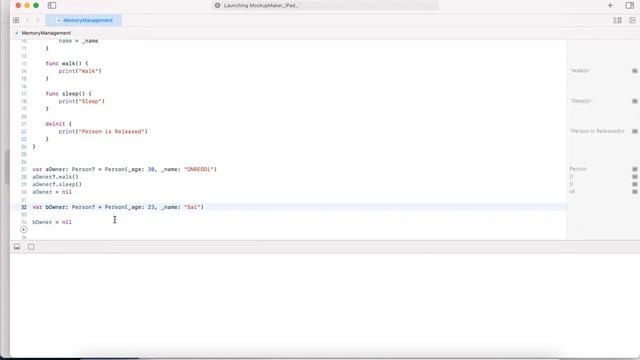Toggle the inspector panel button

pyautogui.click(x=629, y=5)
